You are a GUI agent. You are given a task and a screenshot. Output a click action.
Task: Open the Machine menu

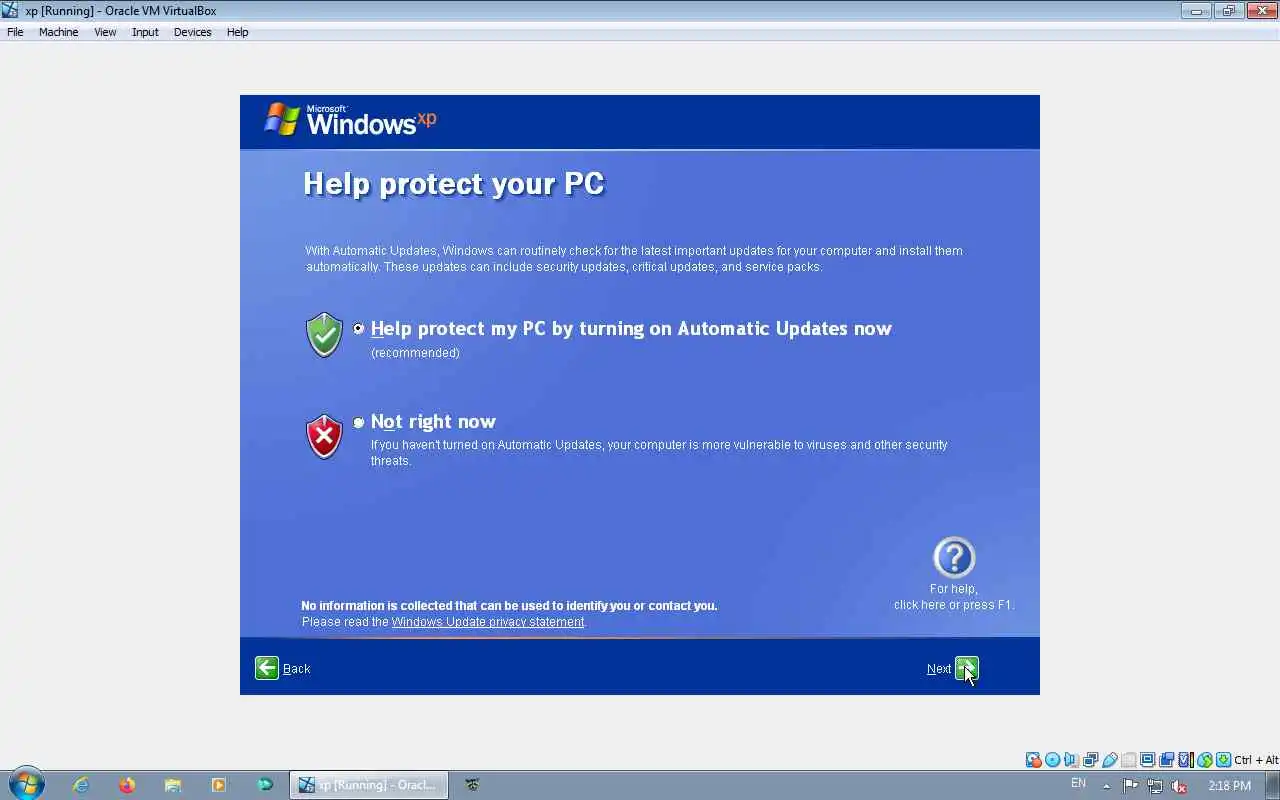[x=58, y=32]
